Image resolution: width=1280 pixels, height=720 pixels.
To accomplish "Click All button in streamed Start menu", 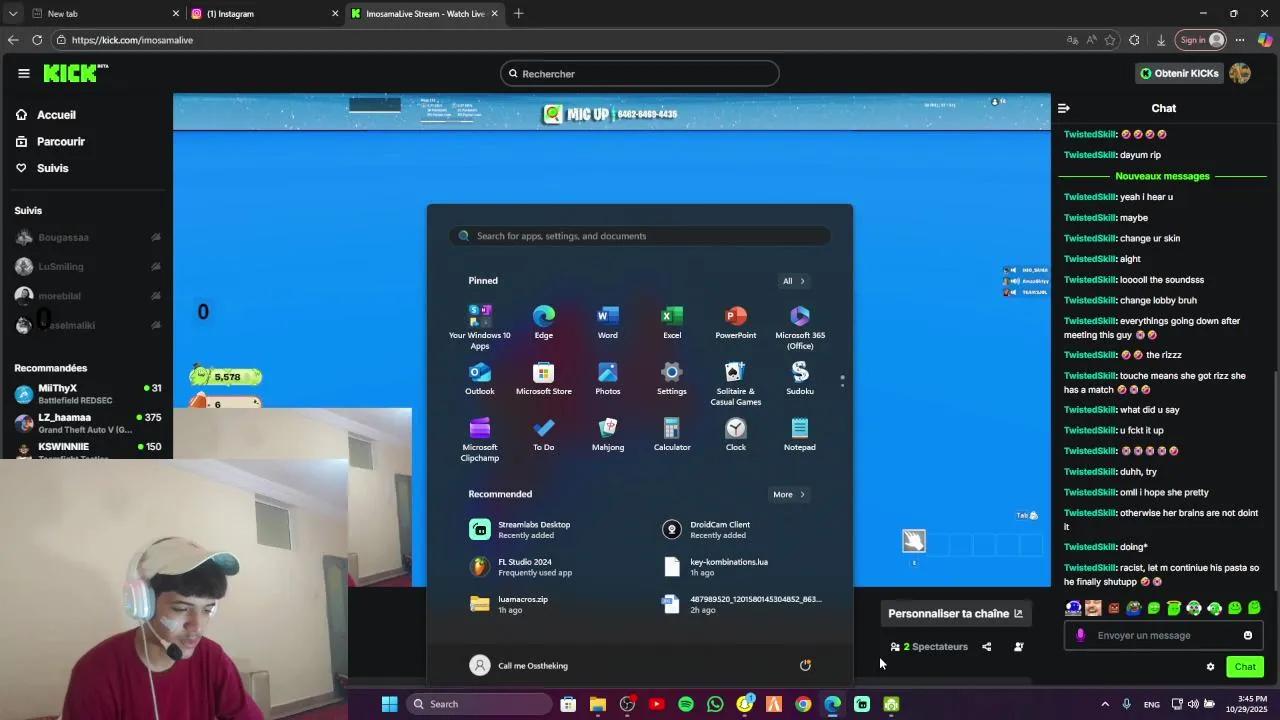I will (x=793, y=281).
